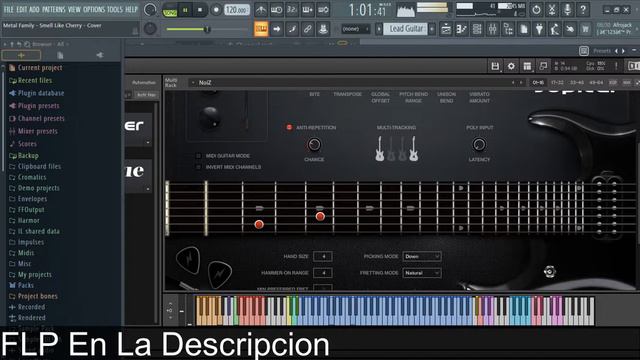640x360 pixels.
Task: Click the step editing icon
Action: coord(292,29)
